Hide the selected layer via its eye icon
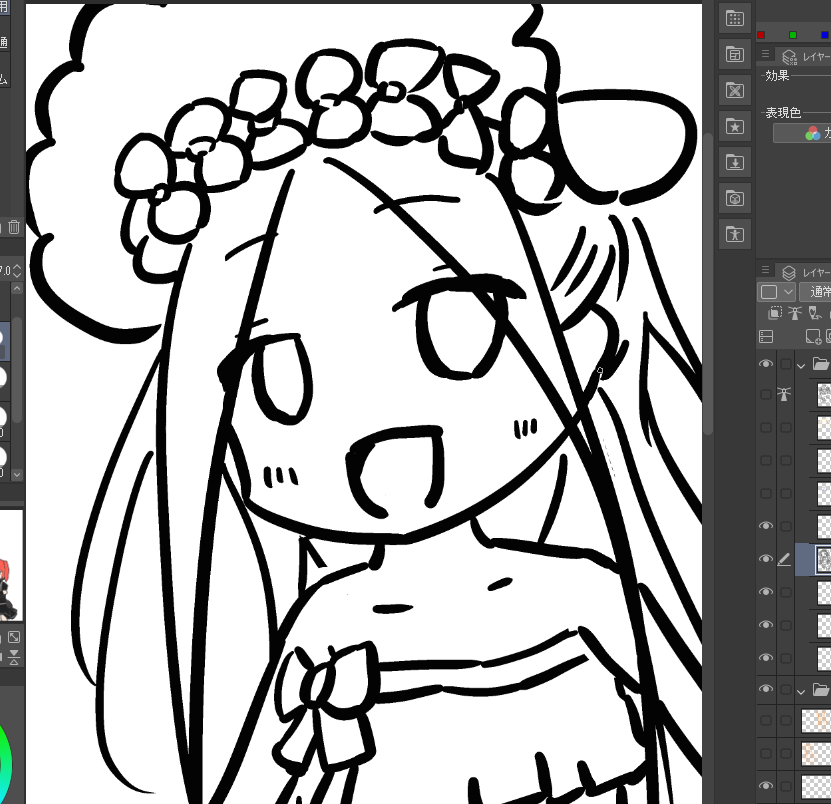831x804 pixels. coord(766,559)
